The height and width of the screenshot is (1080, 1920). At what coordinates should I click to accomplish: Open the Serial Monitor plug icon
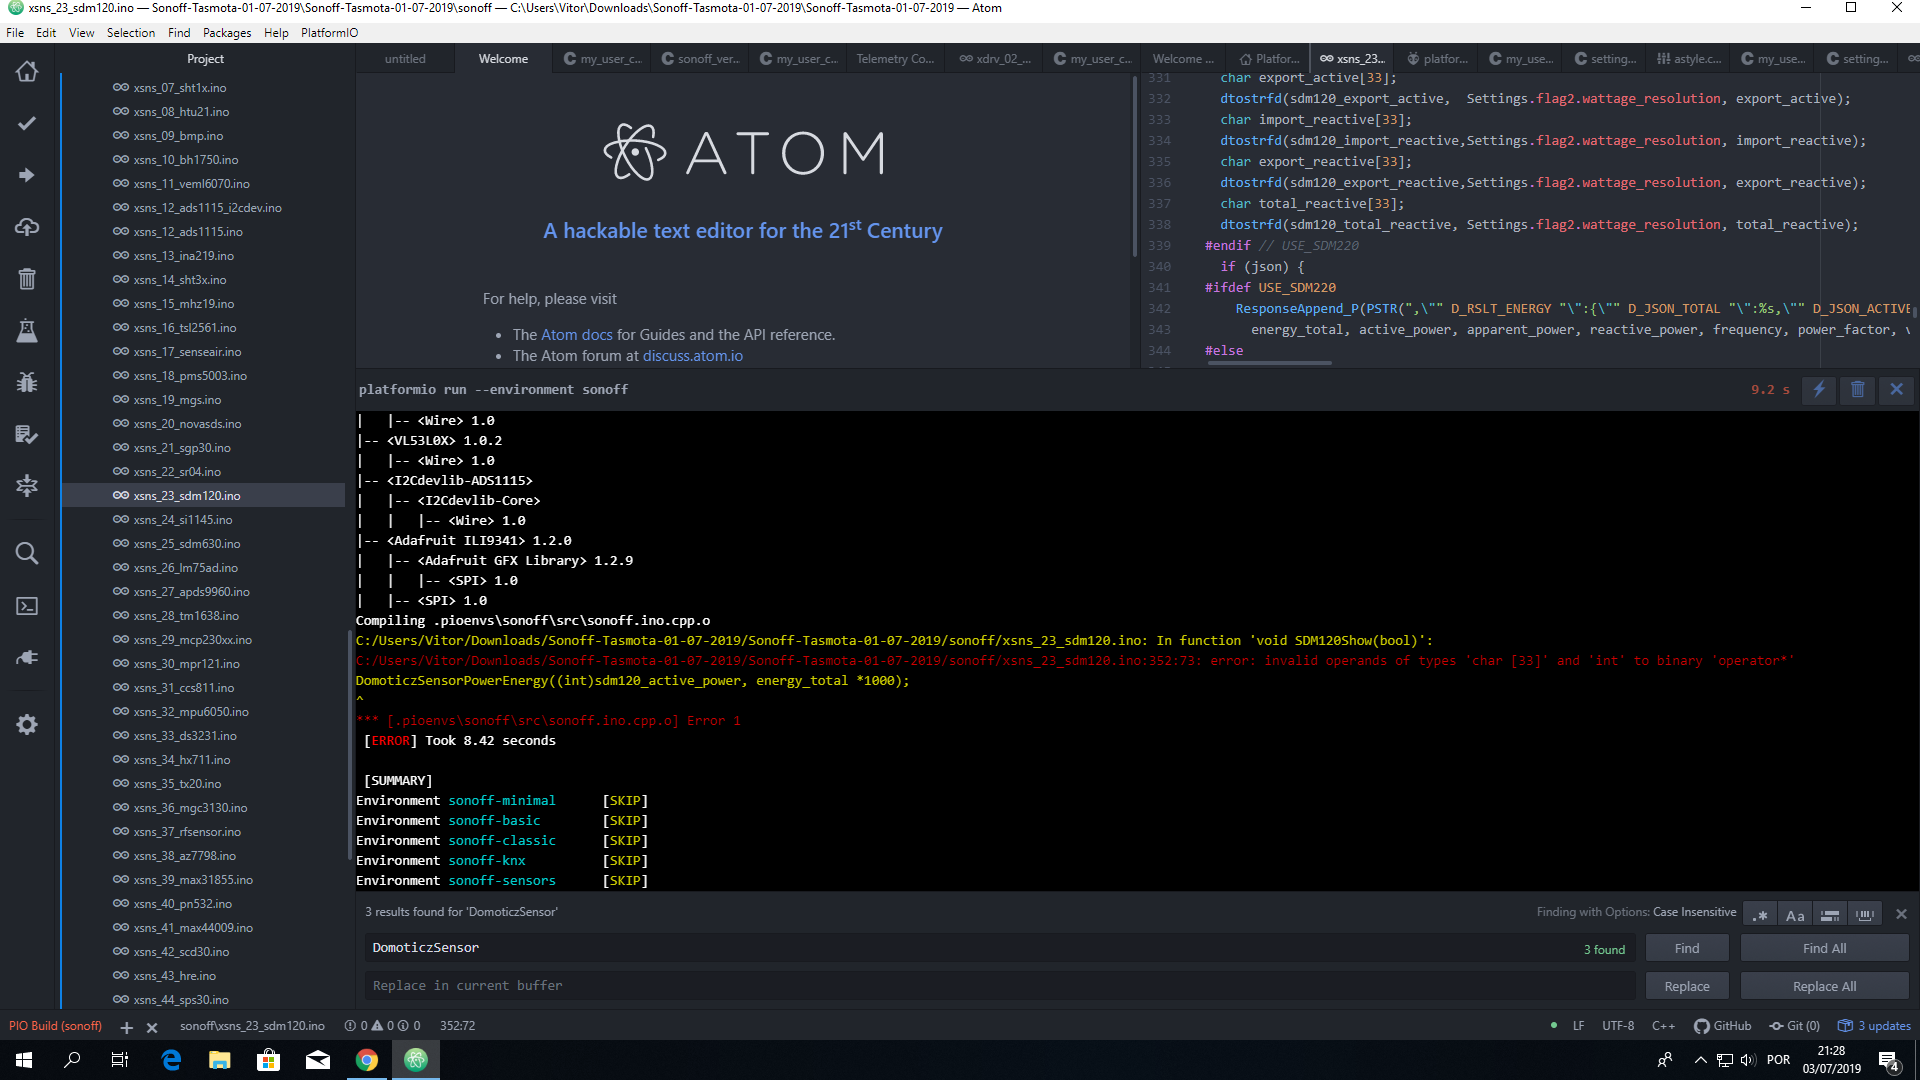tap(27, 657)
